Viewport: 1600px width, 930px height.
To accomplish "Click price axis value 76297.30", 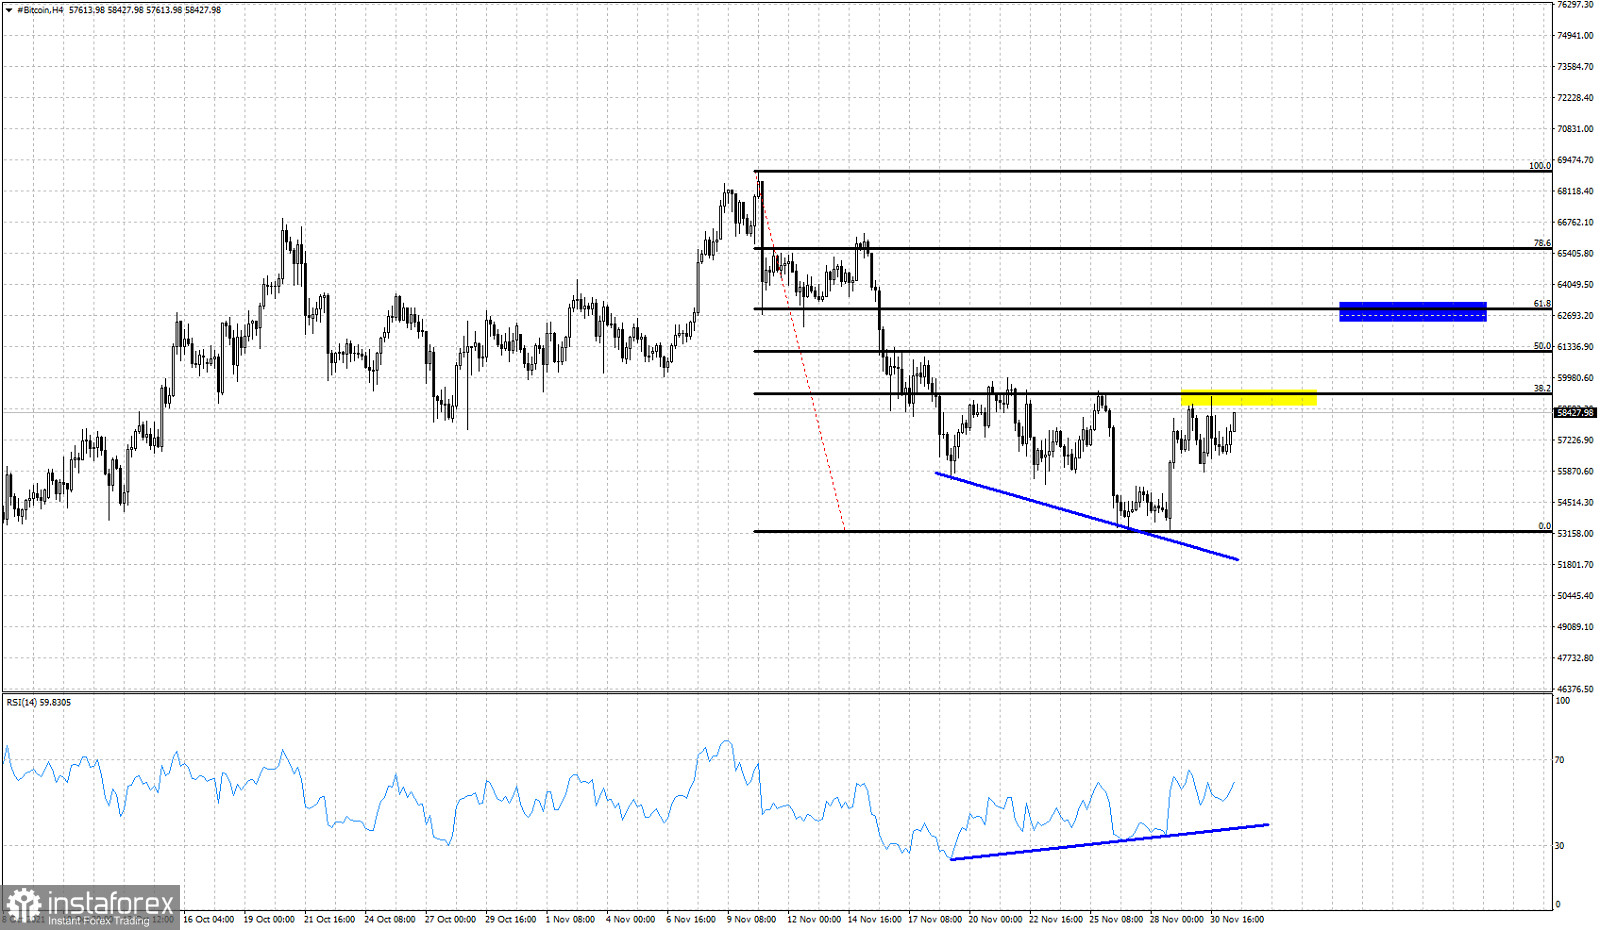I will click(x=1575, y=5).
